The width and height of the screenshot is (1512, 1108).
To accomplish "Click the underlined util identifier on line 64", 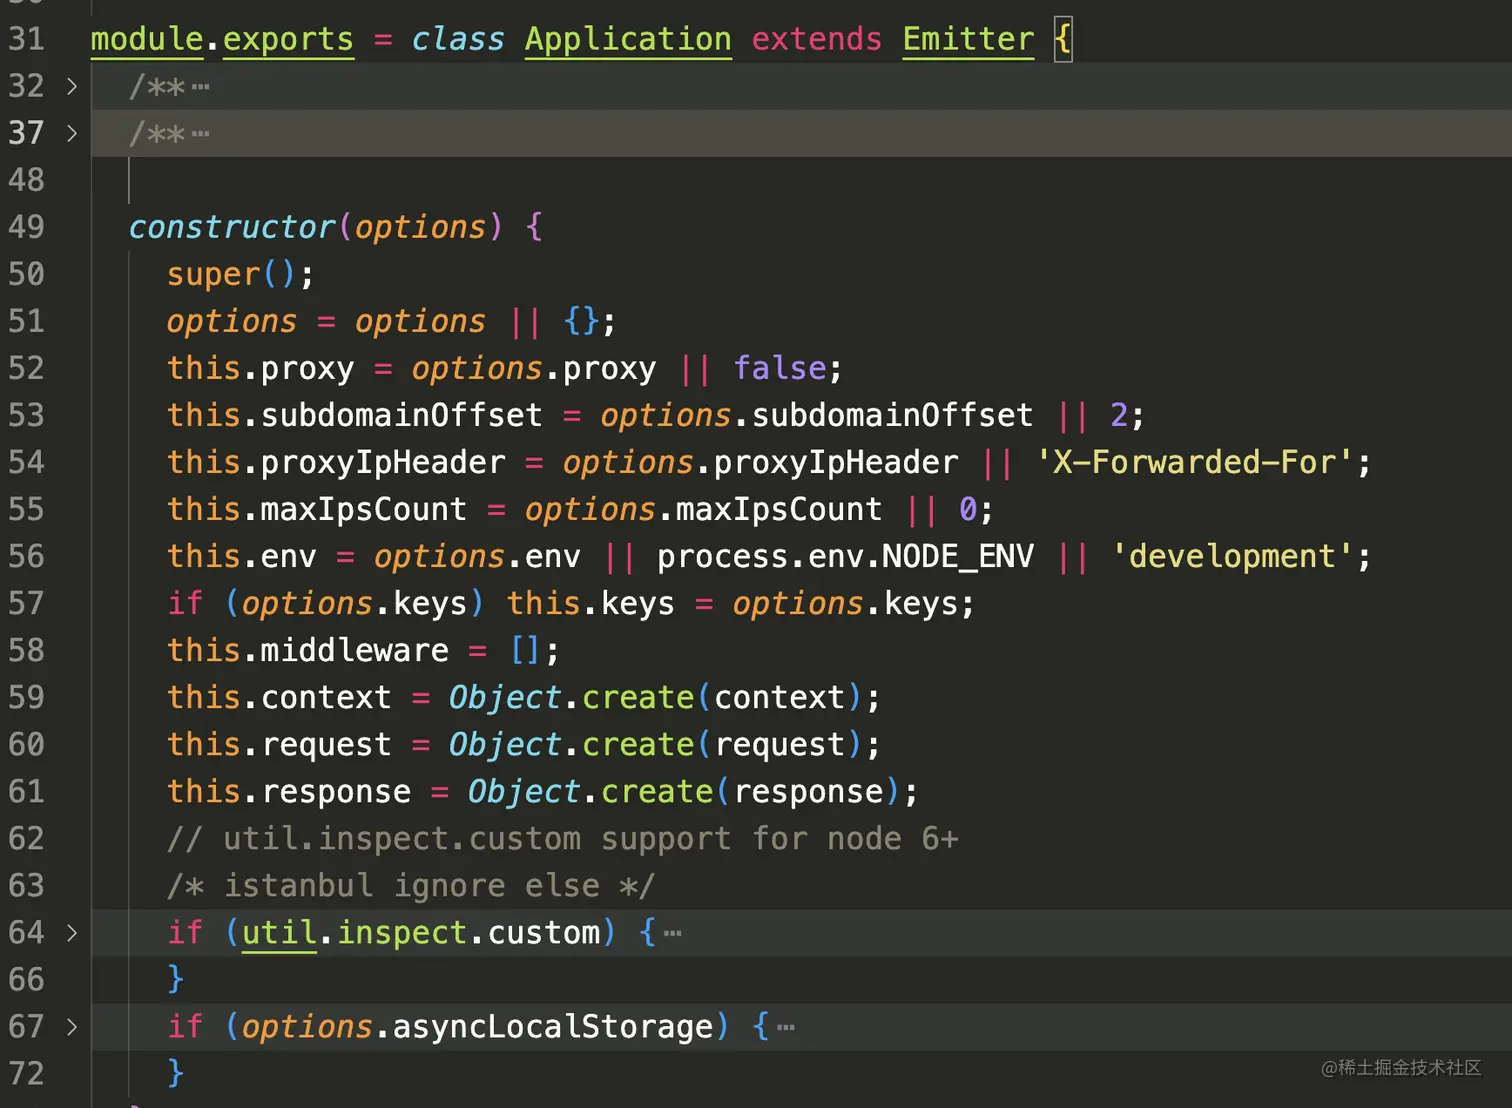I will click(279, 933).
